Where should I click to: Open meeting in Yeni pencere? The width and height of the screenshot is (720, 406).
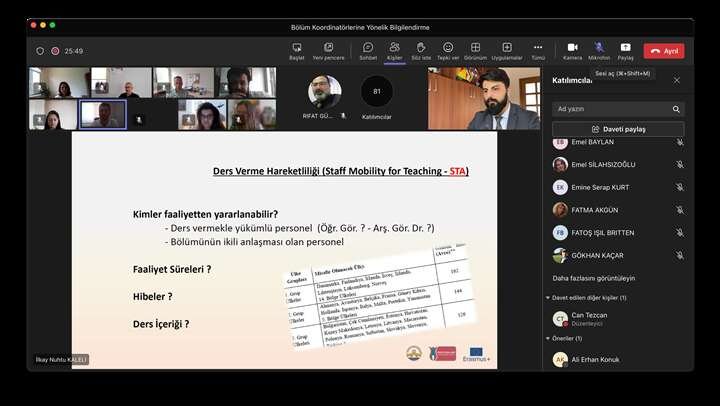[x=328, y=50]
